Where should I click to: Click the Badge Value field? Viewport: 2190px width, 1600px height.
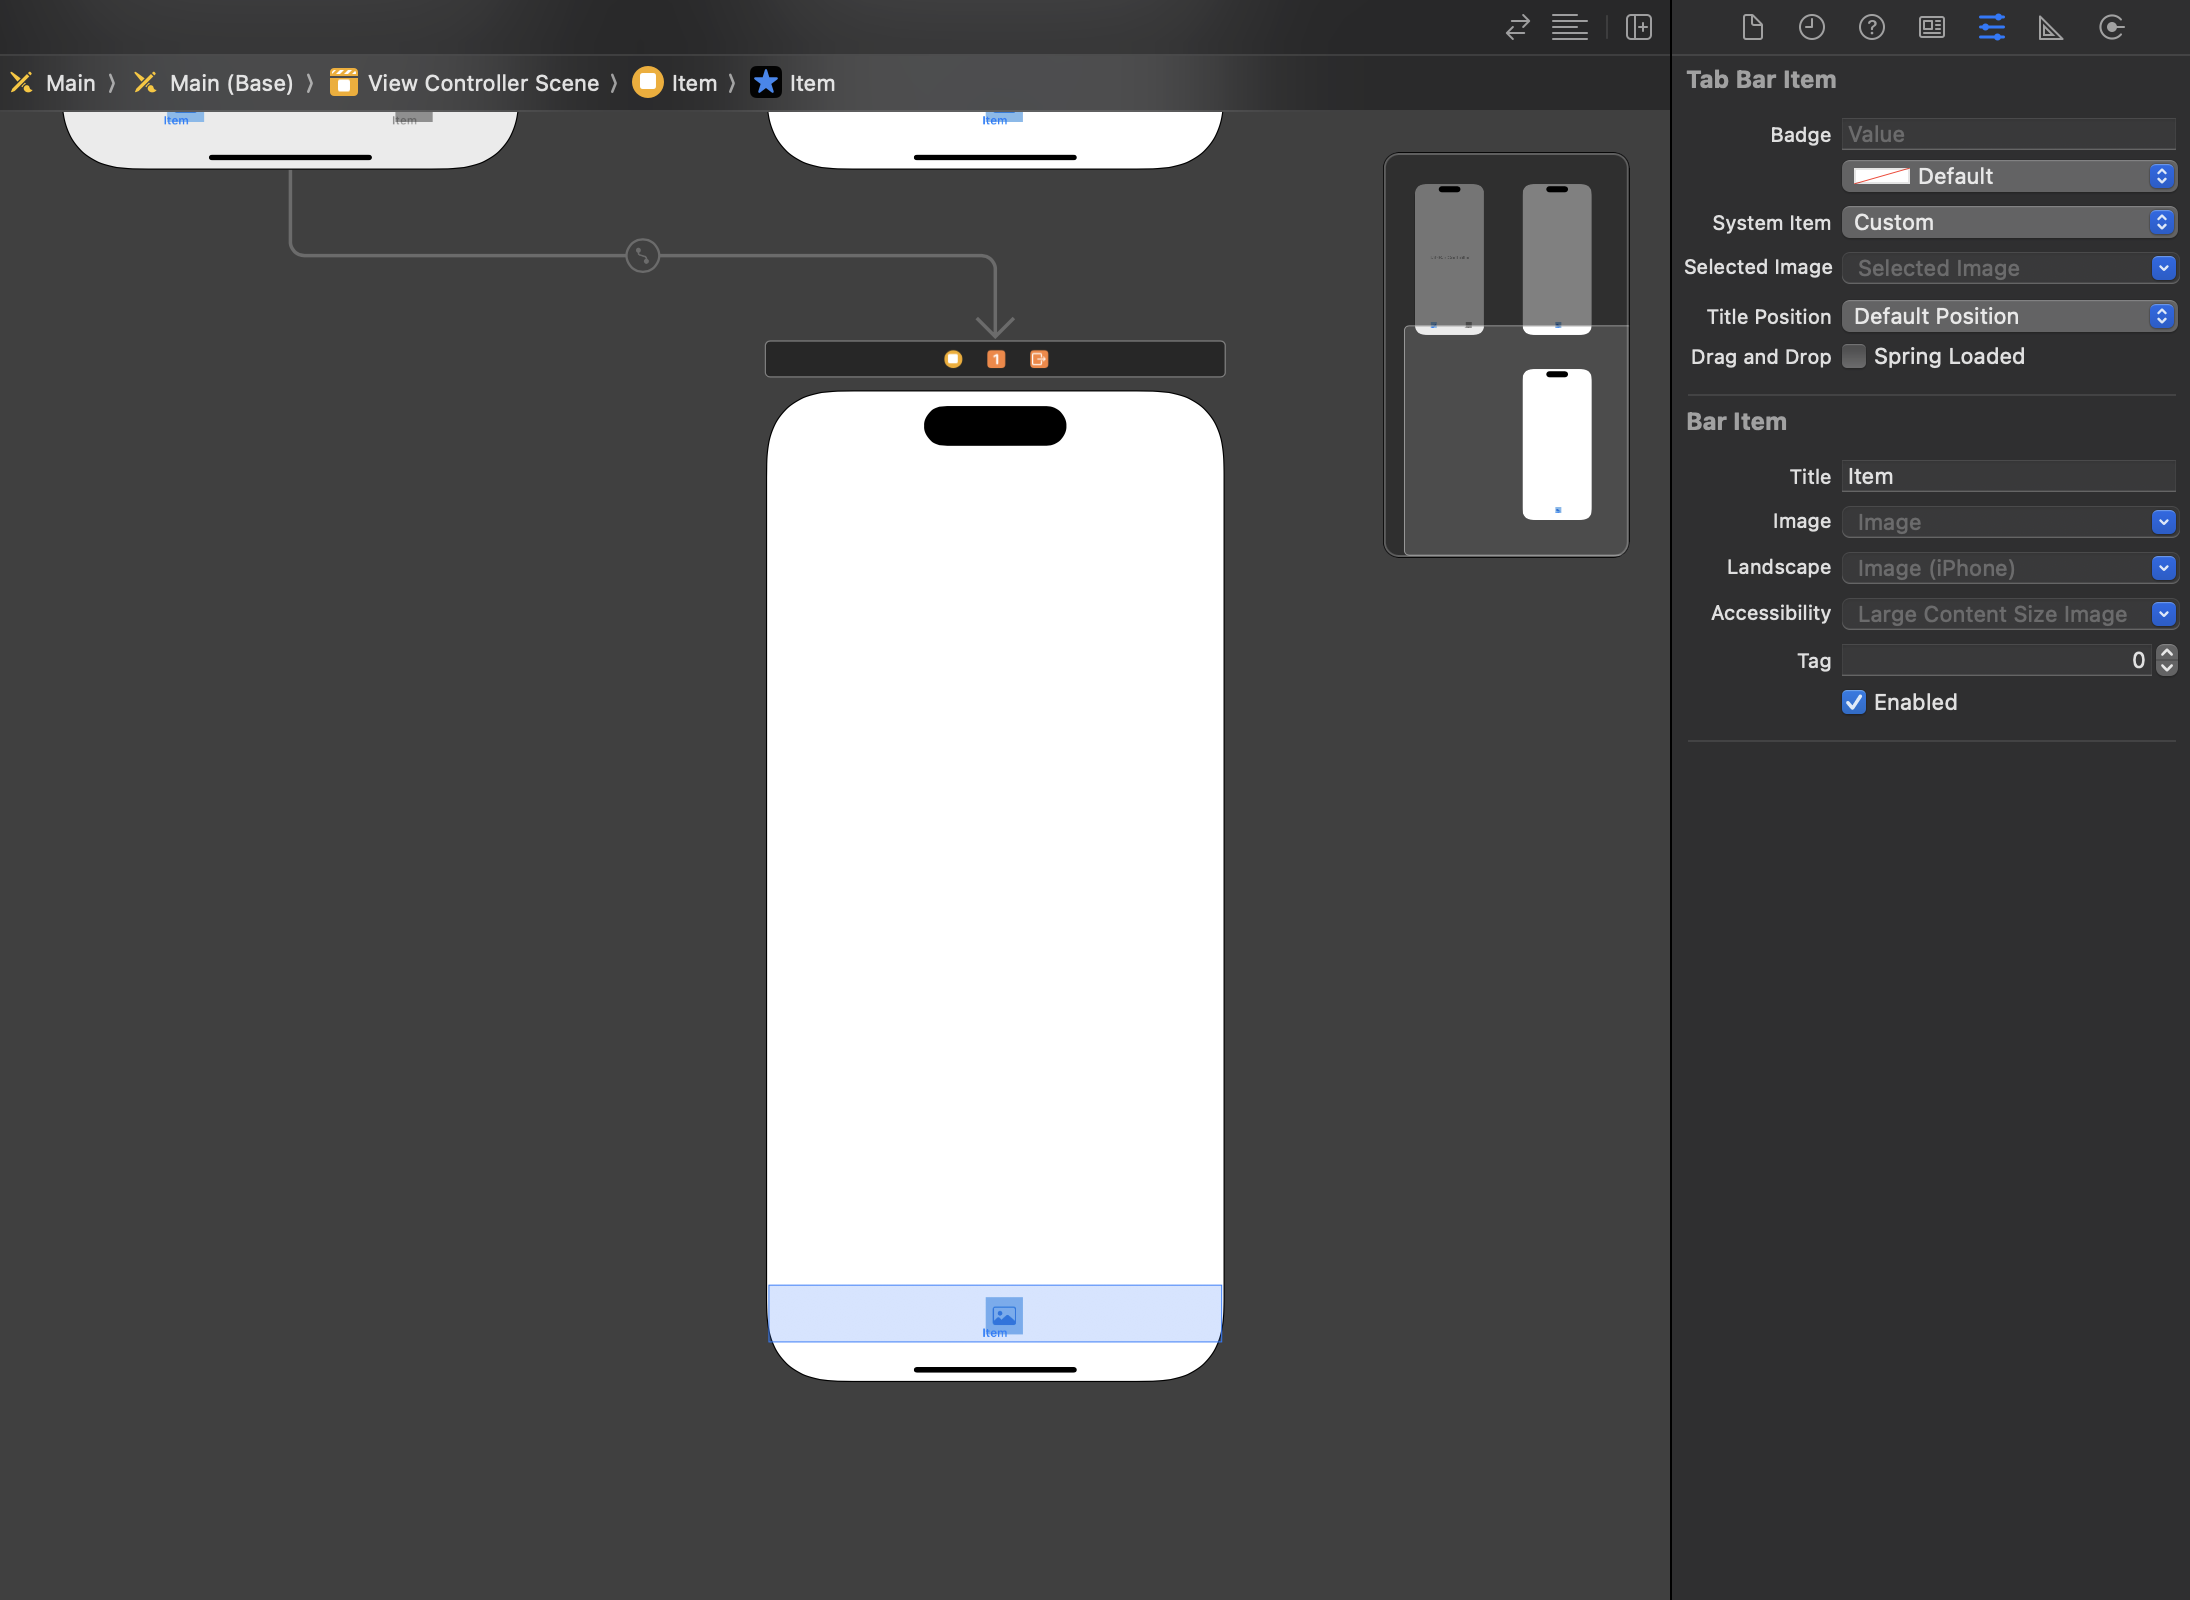[2008, 134]
